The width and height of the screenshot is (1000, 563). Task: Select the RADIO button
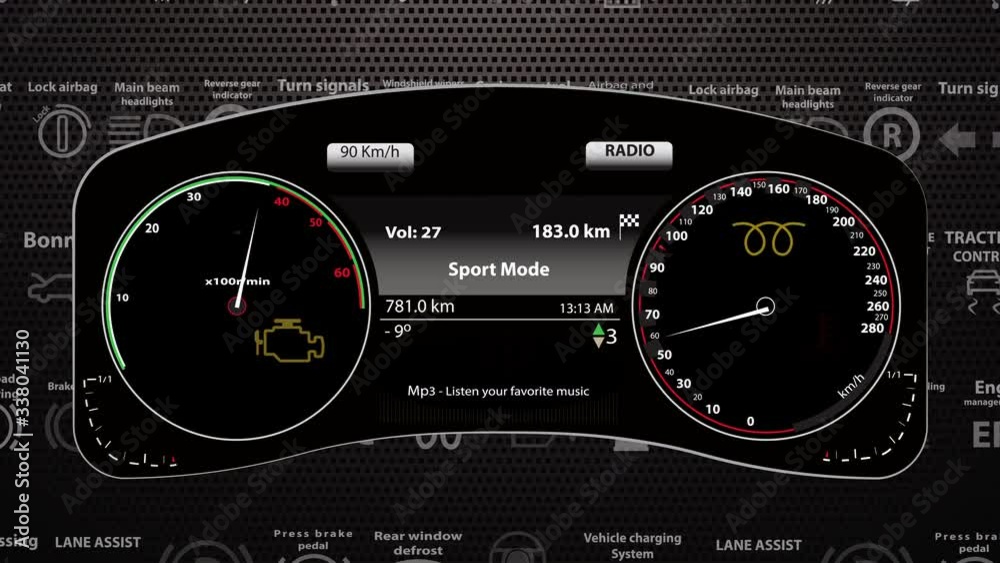pos(629,154)
